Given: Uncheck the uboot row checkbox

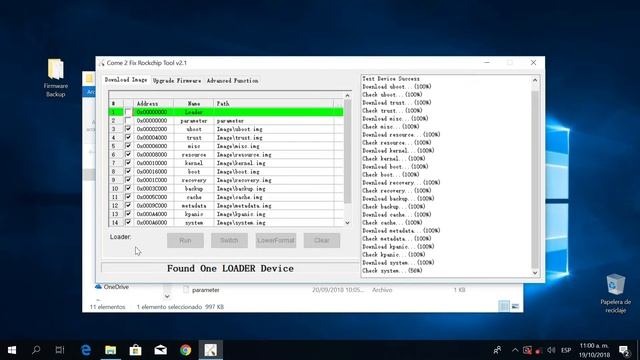Looking at the screenshot, I should (128, 129).
